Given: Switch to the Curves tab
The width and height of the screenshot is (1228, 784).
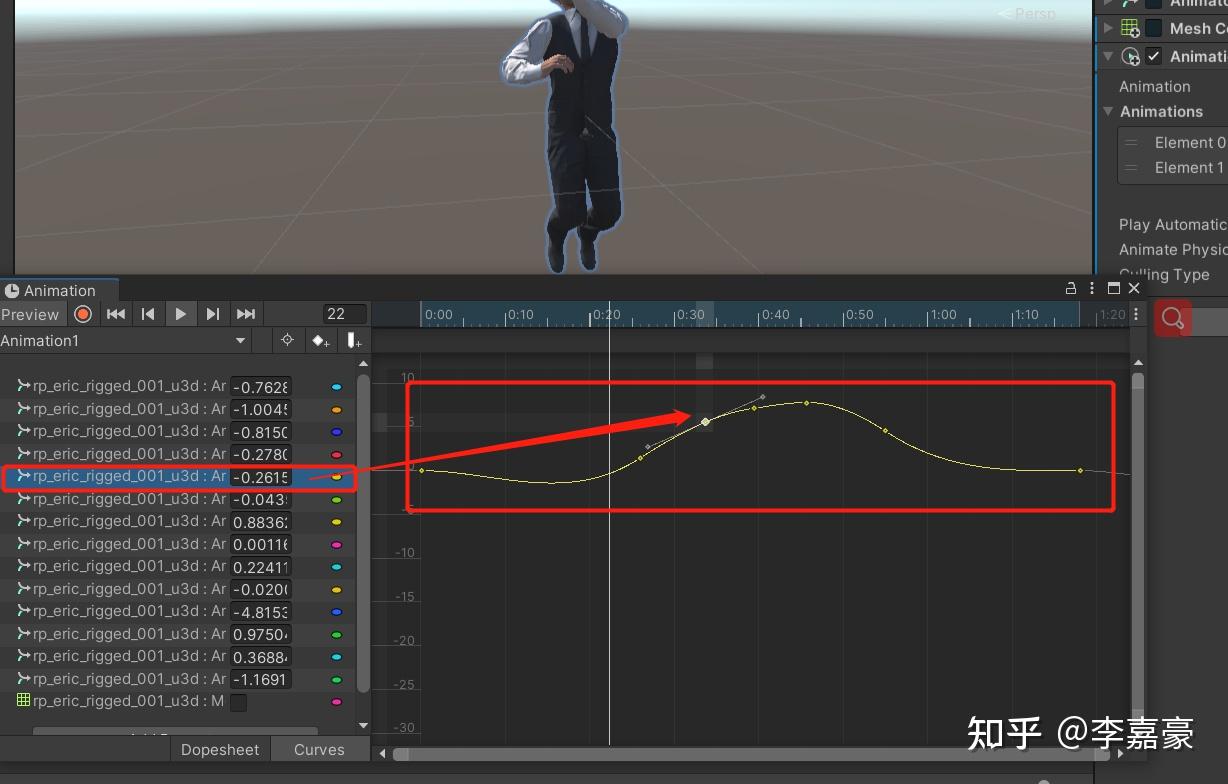Looking at the screenshot, I should pyautogui.click(x=318, y=749).
